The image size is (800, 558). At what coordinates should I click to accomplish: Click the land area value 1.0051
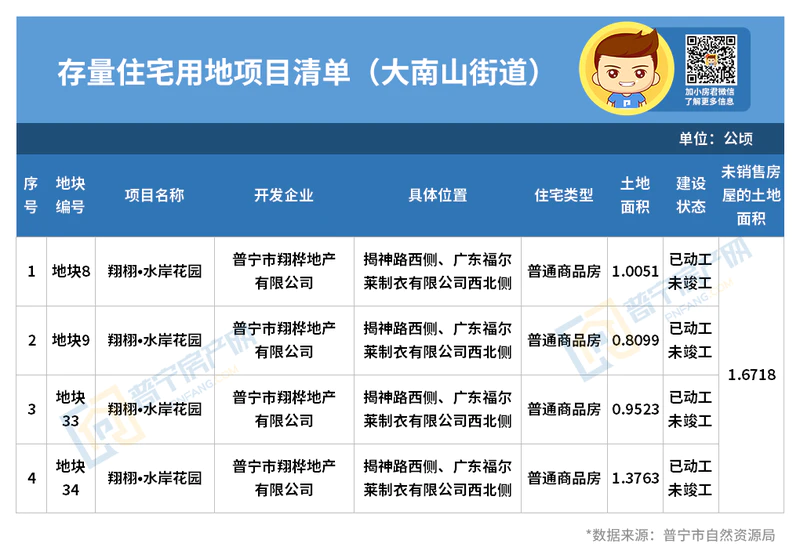(635, 271)
